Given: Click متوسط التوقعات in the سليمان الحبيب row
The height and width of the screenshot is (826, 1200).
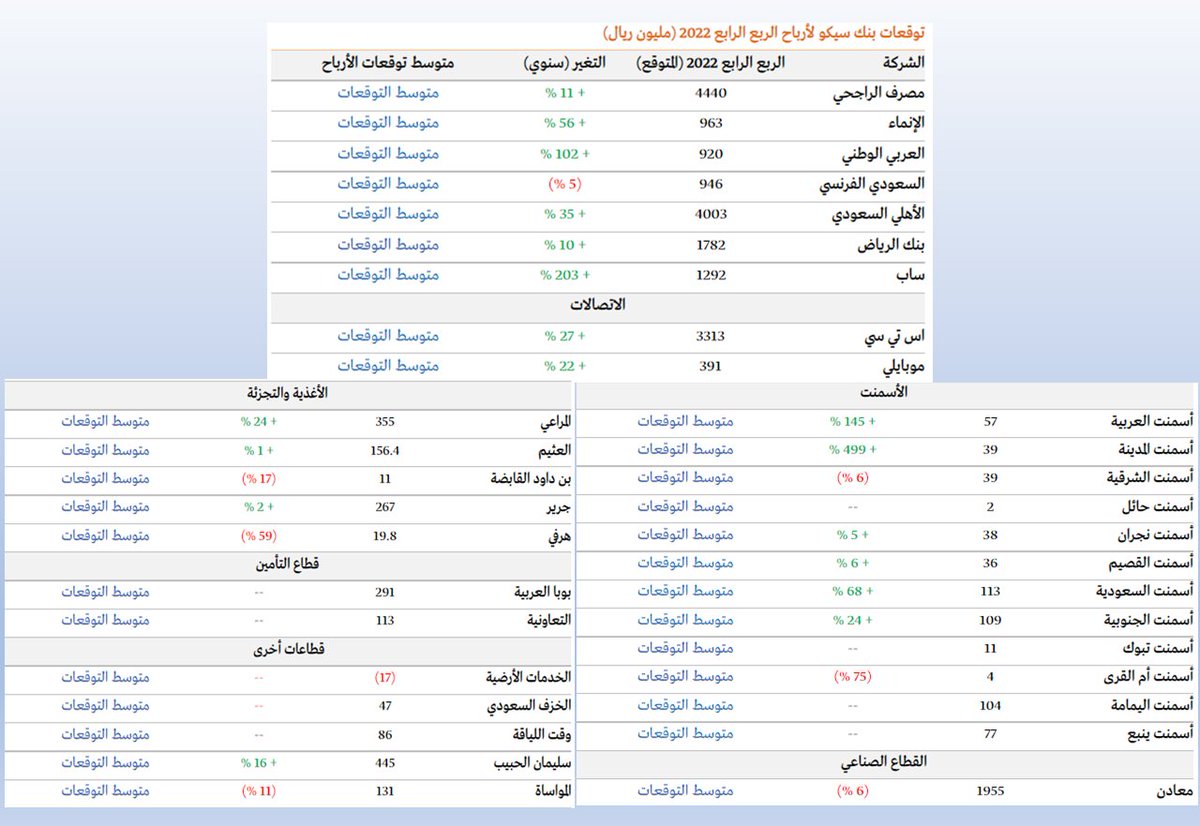Looking at the screenshot, I should (x=103, y=762).
